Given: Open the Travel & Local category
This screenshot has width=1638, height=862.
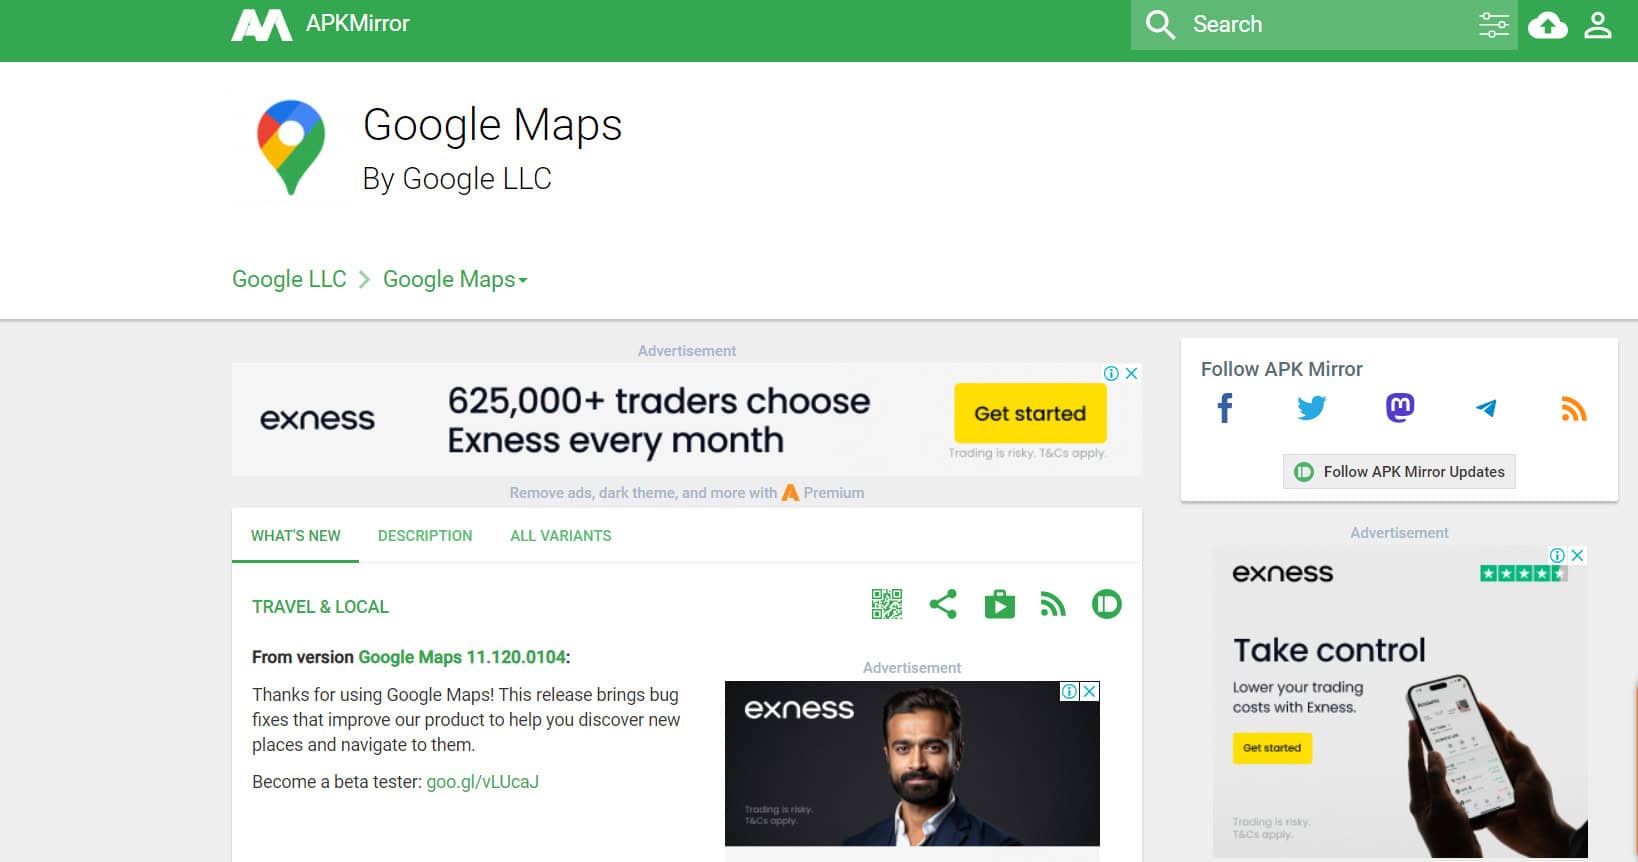Looking at the screenshot, I should 320,607.
